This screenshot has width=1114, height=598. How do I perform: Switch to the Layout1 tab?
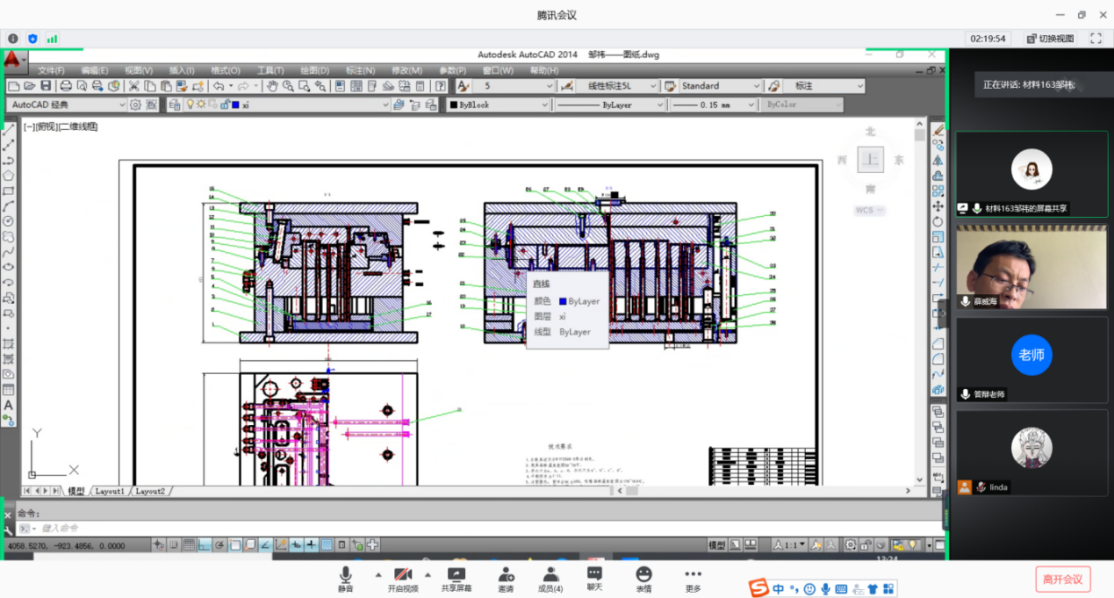[109, 491]
